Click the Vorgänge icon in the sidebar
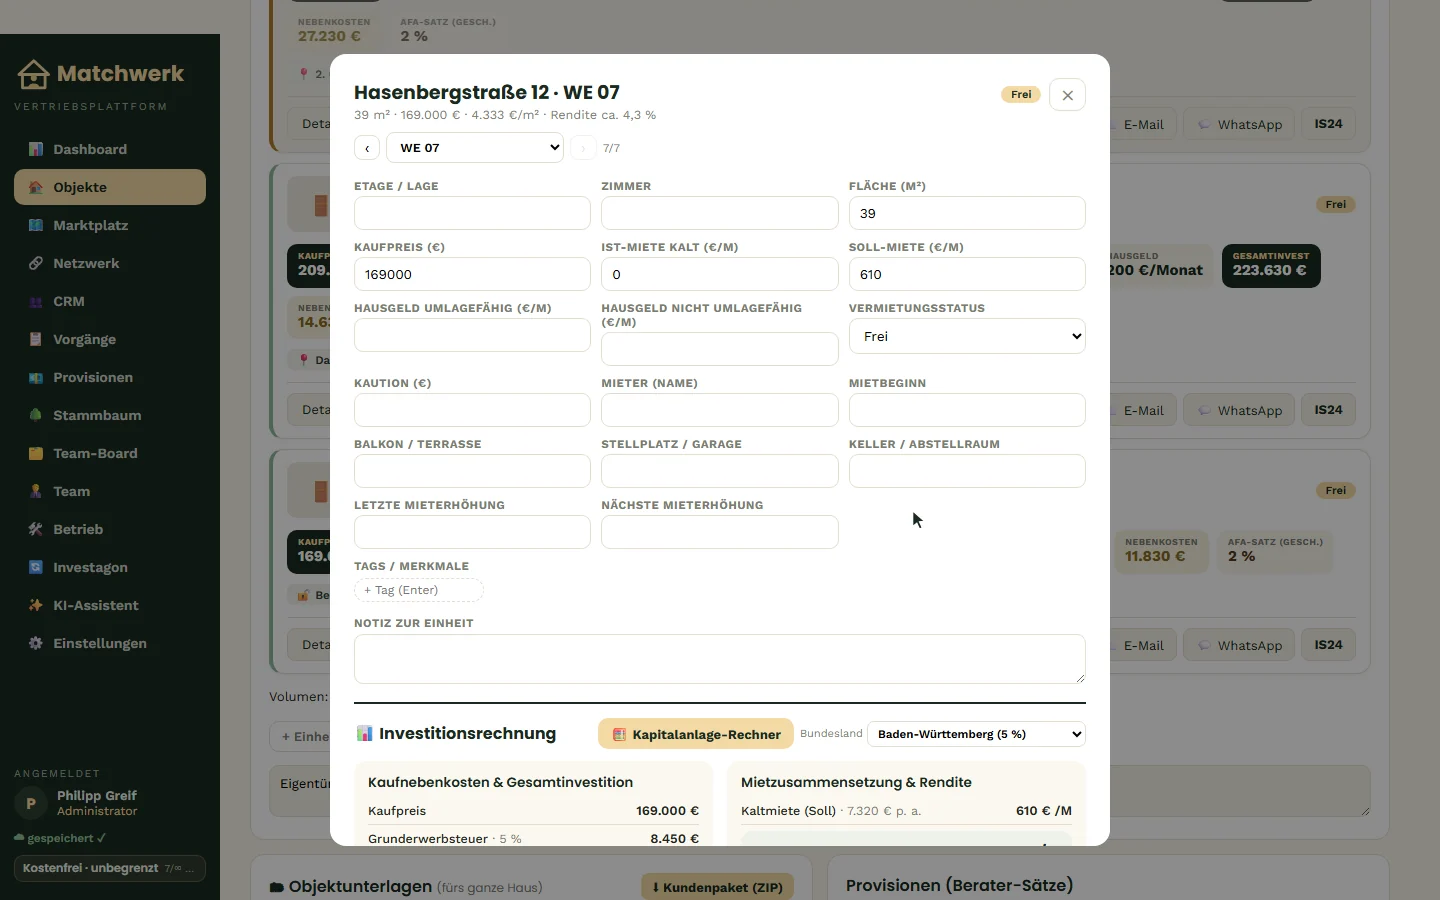This screenshot has height=900, width=1440. pyautogui.click(x=36, y=339)
